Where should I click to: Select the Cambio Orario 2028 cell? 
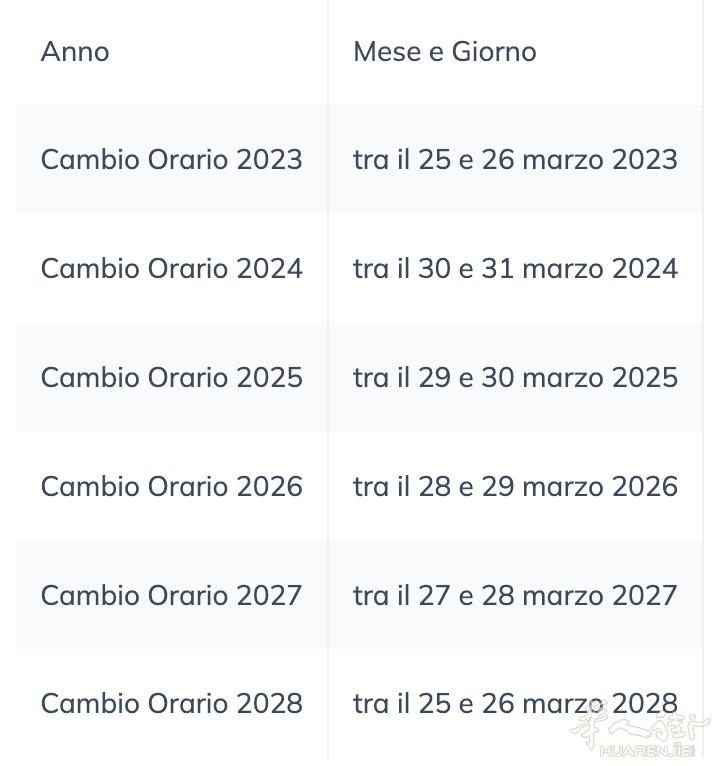pos(171,704)
